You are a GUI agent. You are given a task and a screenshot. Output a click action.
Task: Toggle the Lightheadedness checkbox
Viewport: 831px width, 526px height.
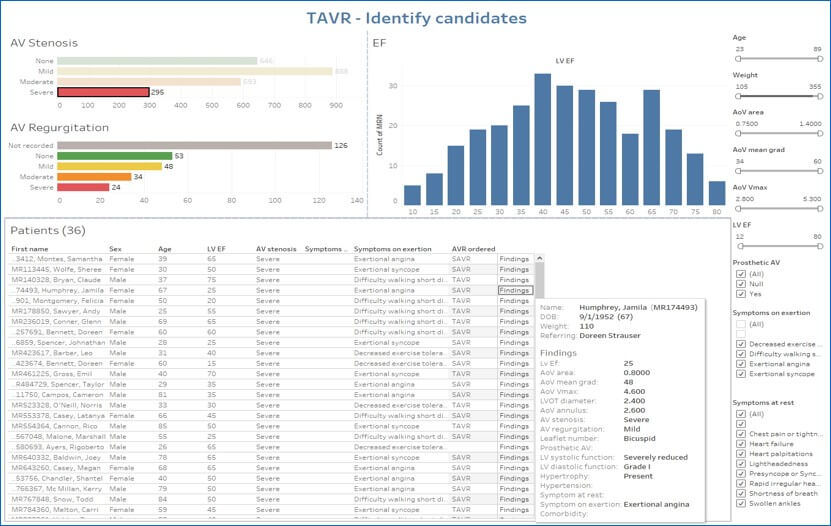click(741, 464)
